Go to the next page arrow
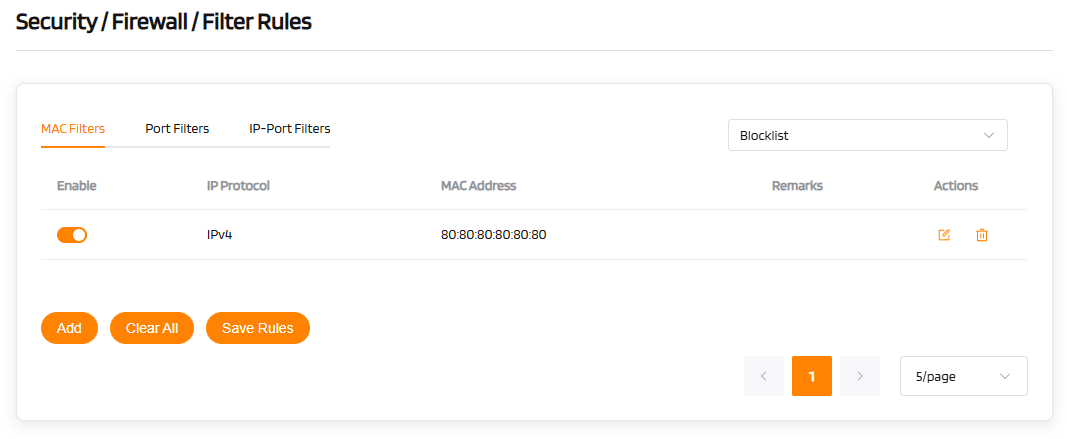1067x439 pixels. [860, 376]
